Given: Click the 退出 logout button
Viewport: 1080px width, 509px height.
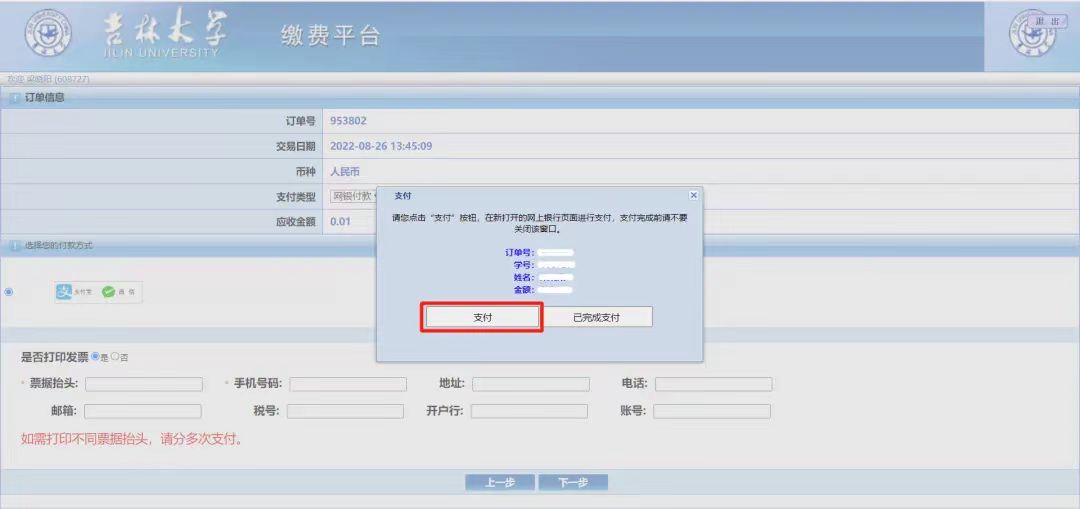Looking at the screenshot, I should pyautogui.click(x=1048, y=21).
